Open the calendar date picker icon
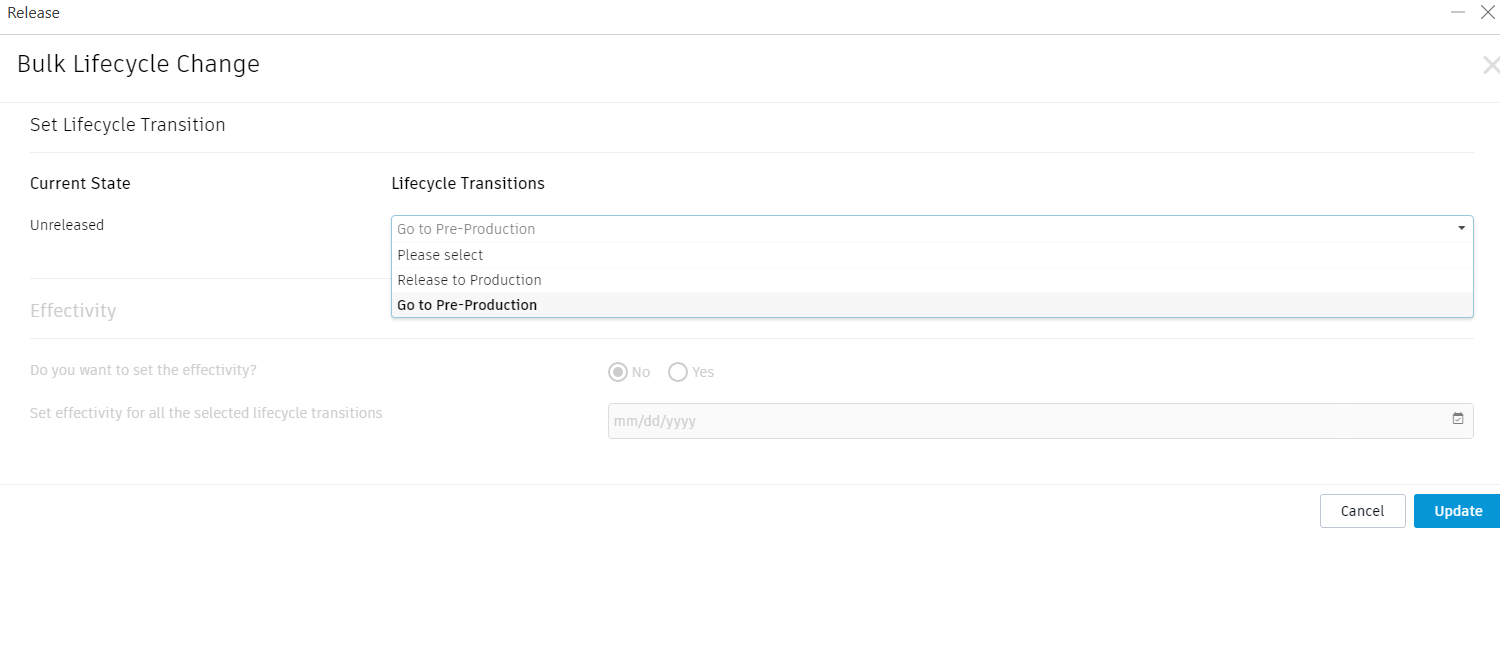 (1458, 420)
